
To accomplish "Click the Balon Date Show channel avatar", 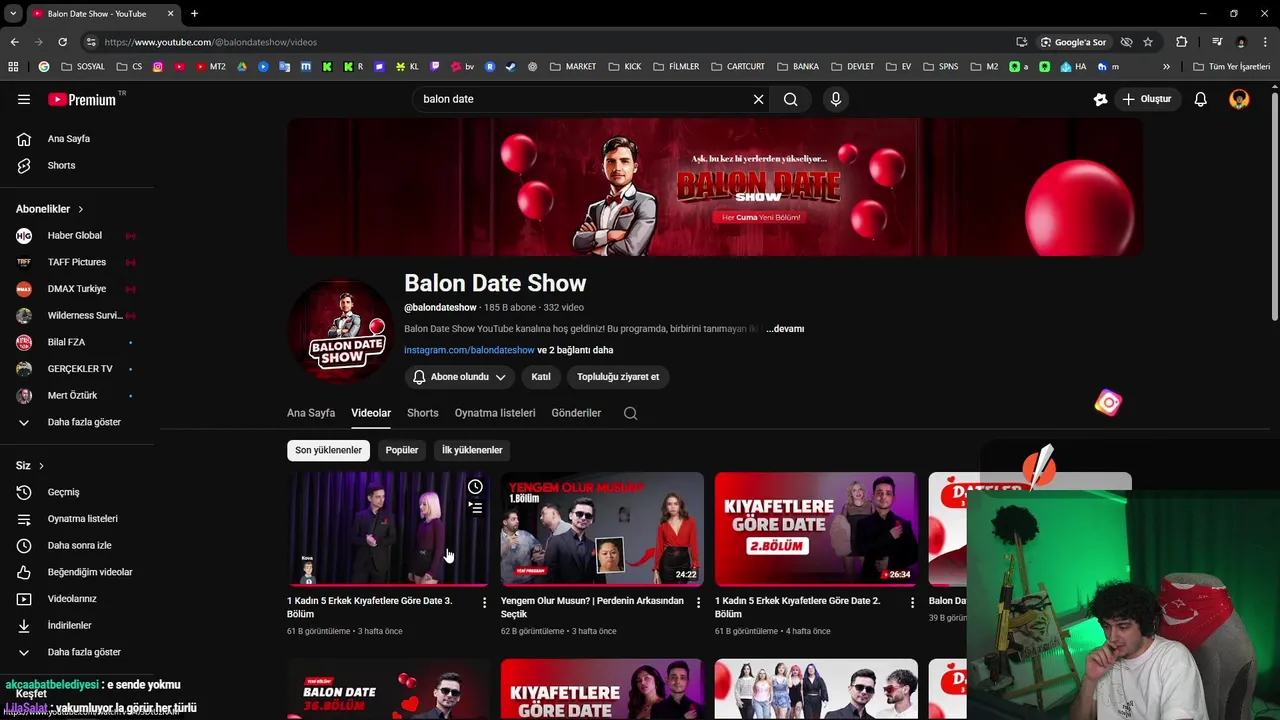I will (x=340, y=331).
